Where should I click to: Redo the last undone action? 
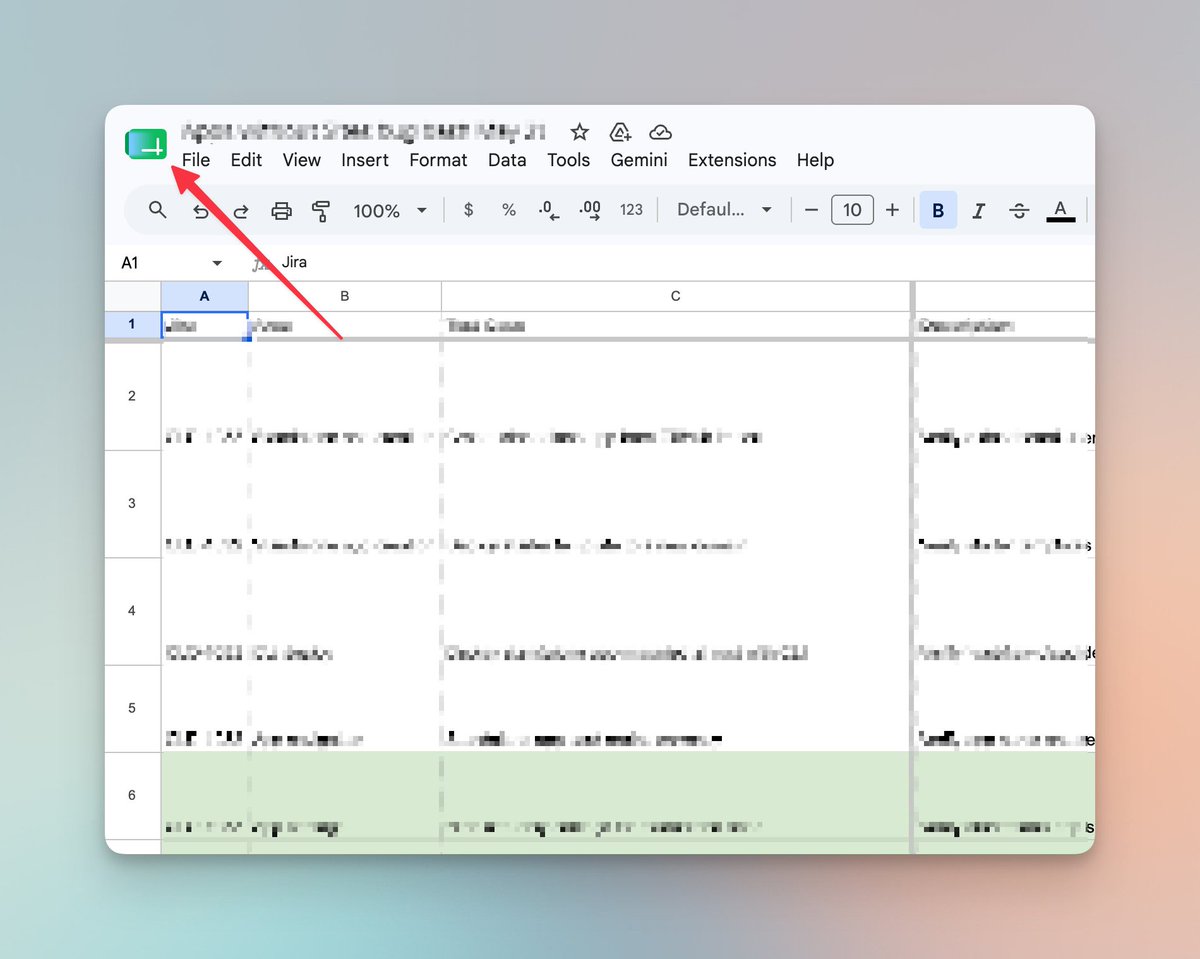pos(241,211)
